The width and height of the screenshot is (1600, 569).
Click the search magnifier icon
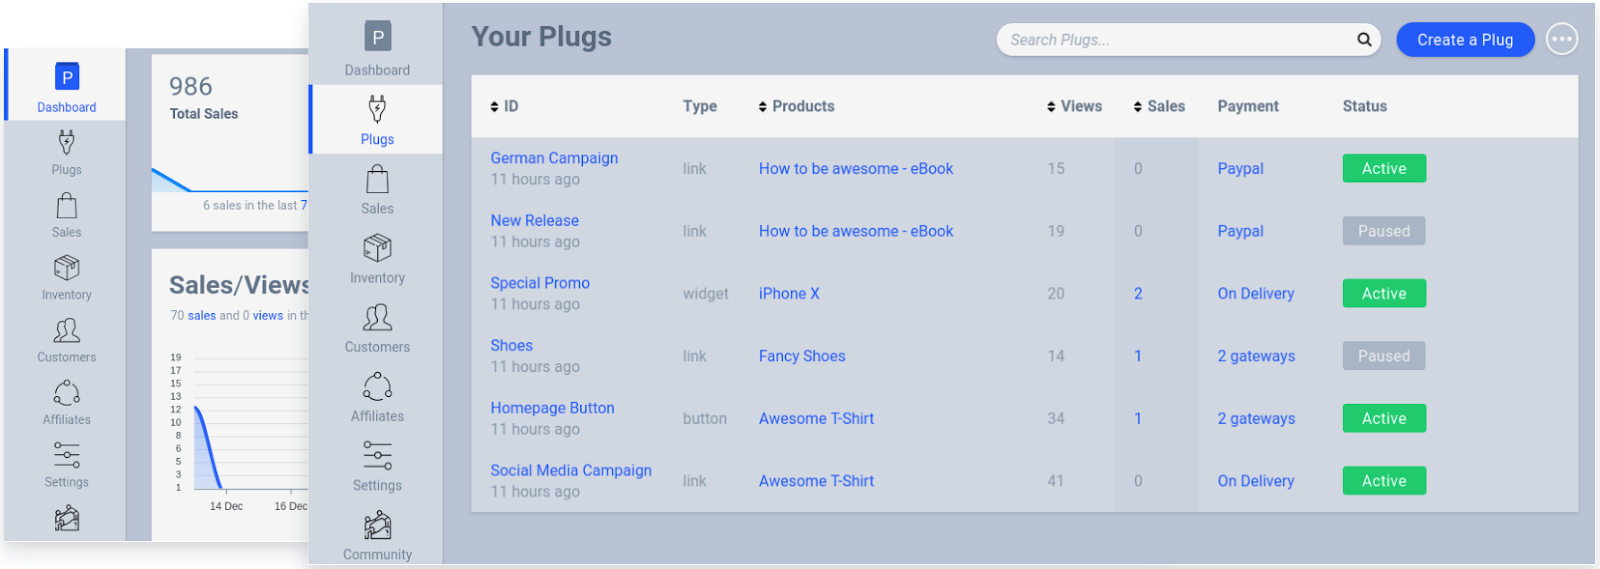pyautogui.click(x=1364, y=40)
